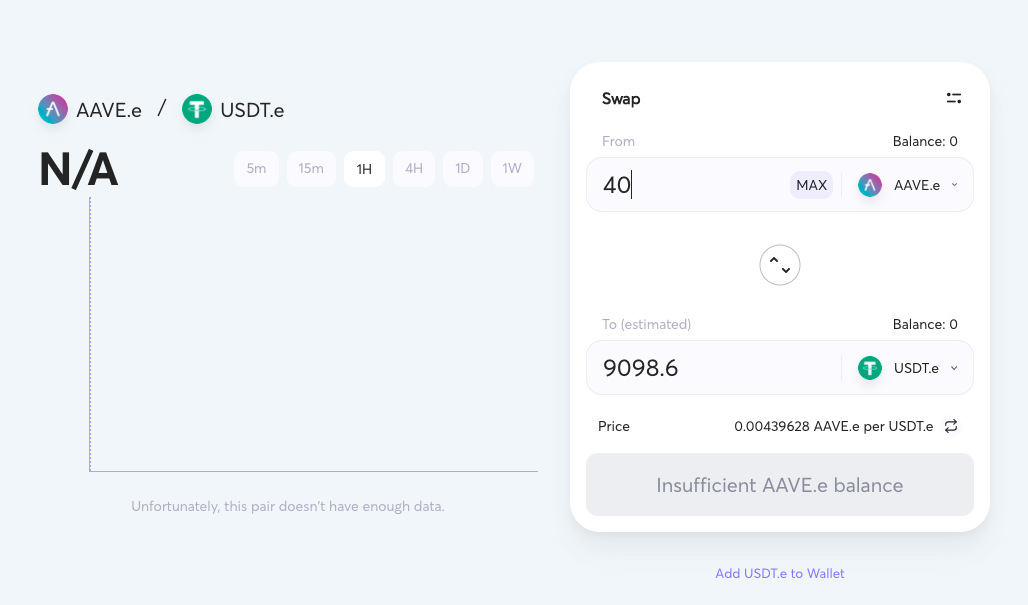Viewport: 1028px width, 605px height.
Task: Click Insufficient AAVE.e balance button
Action: tap(780, 485)
